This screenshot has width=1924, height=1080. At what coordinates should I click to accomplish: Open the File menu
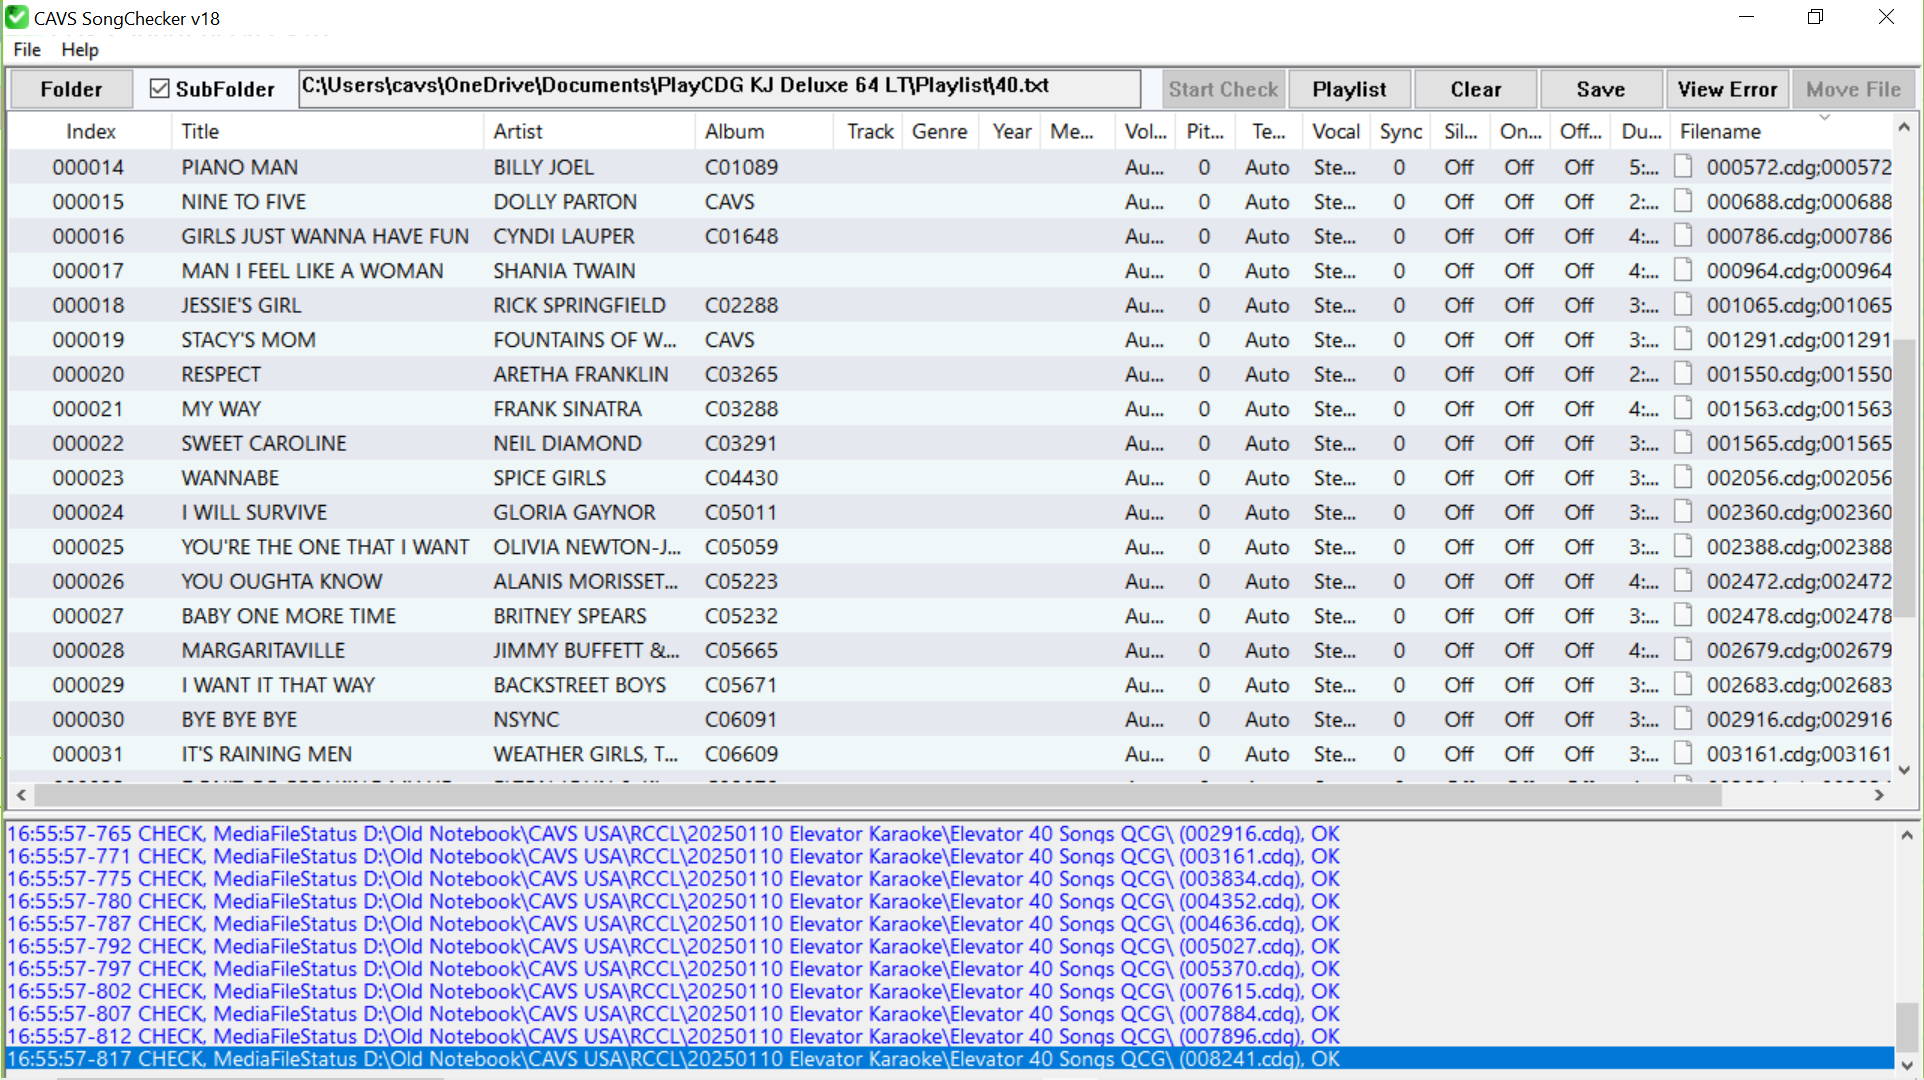tap(27, 50)
